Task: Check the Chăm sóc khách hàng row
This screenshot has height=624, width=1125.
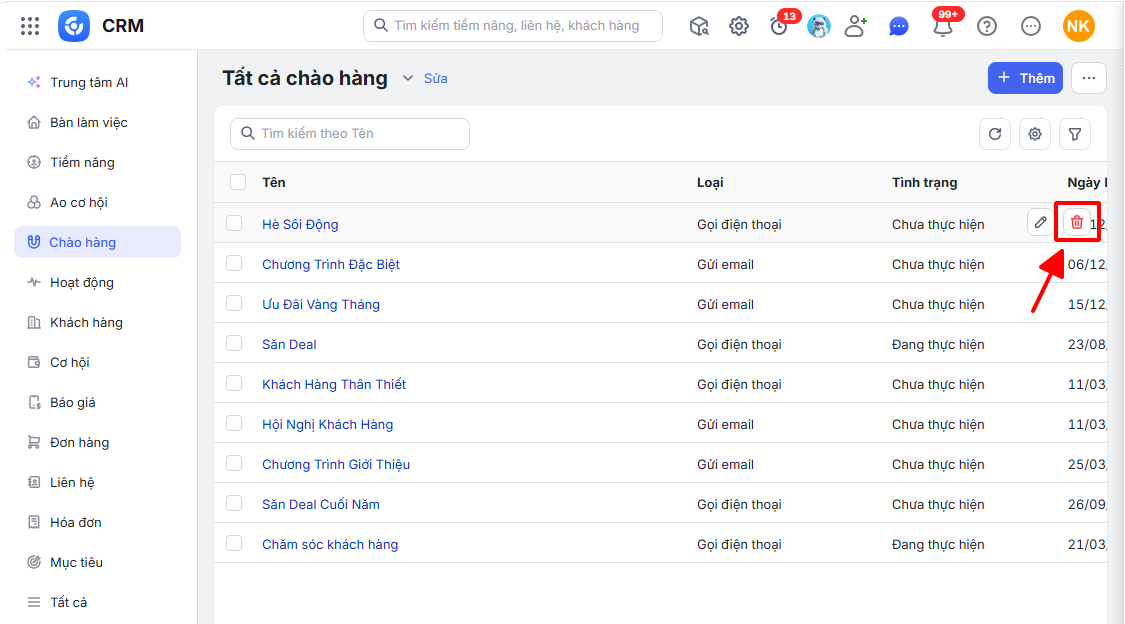Action: (x=235, y=544)
